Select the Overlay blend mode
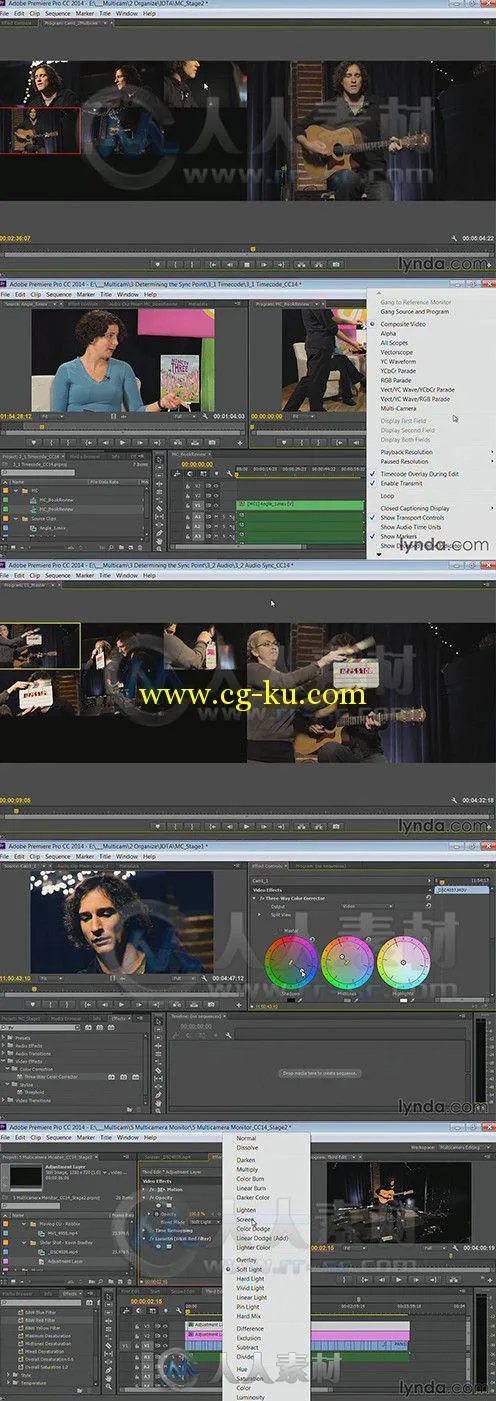The image size is (496, 1401). [246, 1260]
